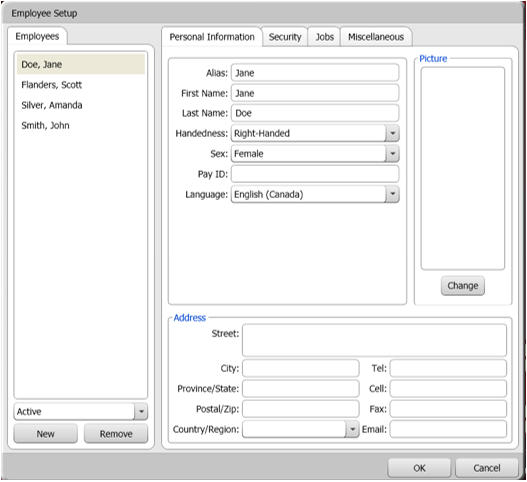
Task: Click into the Street address field
Action: [x=374, y=340]
